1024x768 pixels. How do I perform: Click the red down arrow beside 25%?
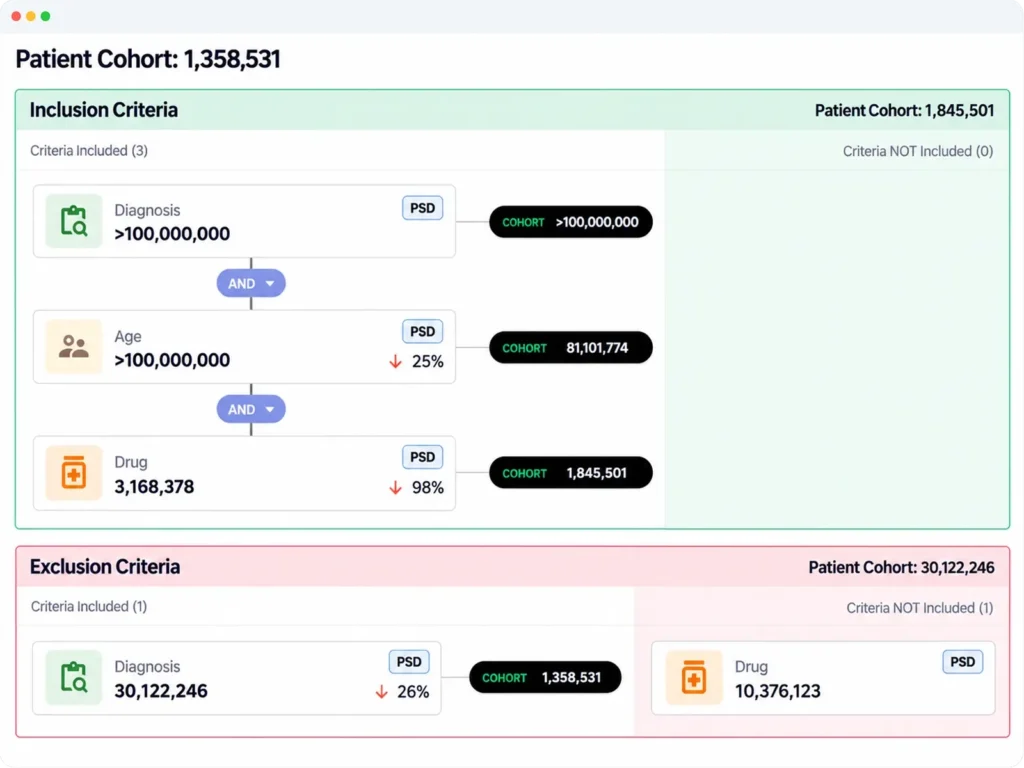396,361
